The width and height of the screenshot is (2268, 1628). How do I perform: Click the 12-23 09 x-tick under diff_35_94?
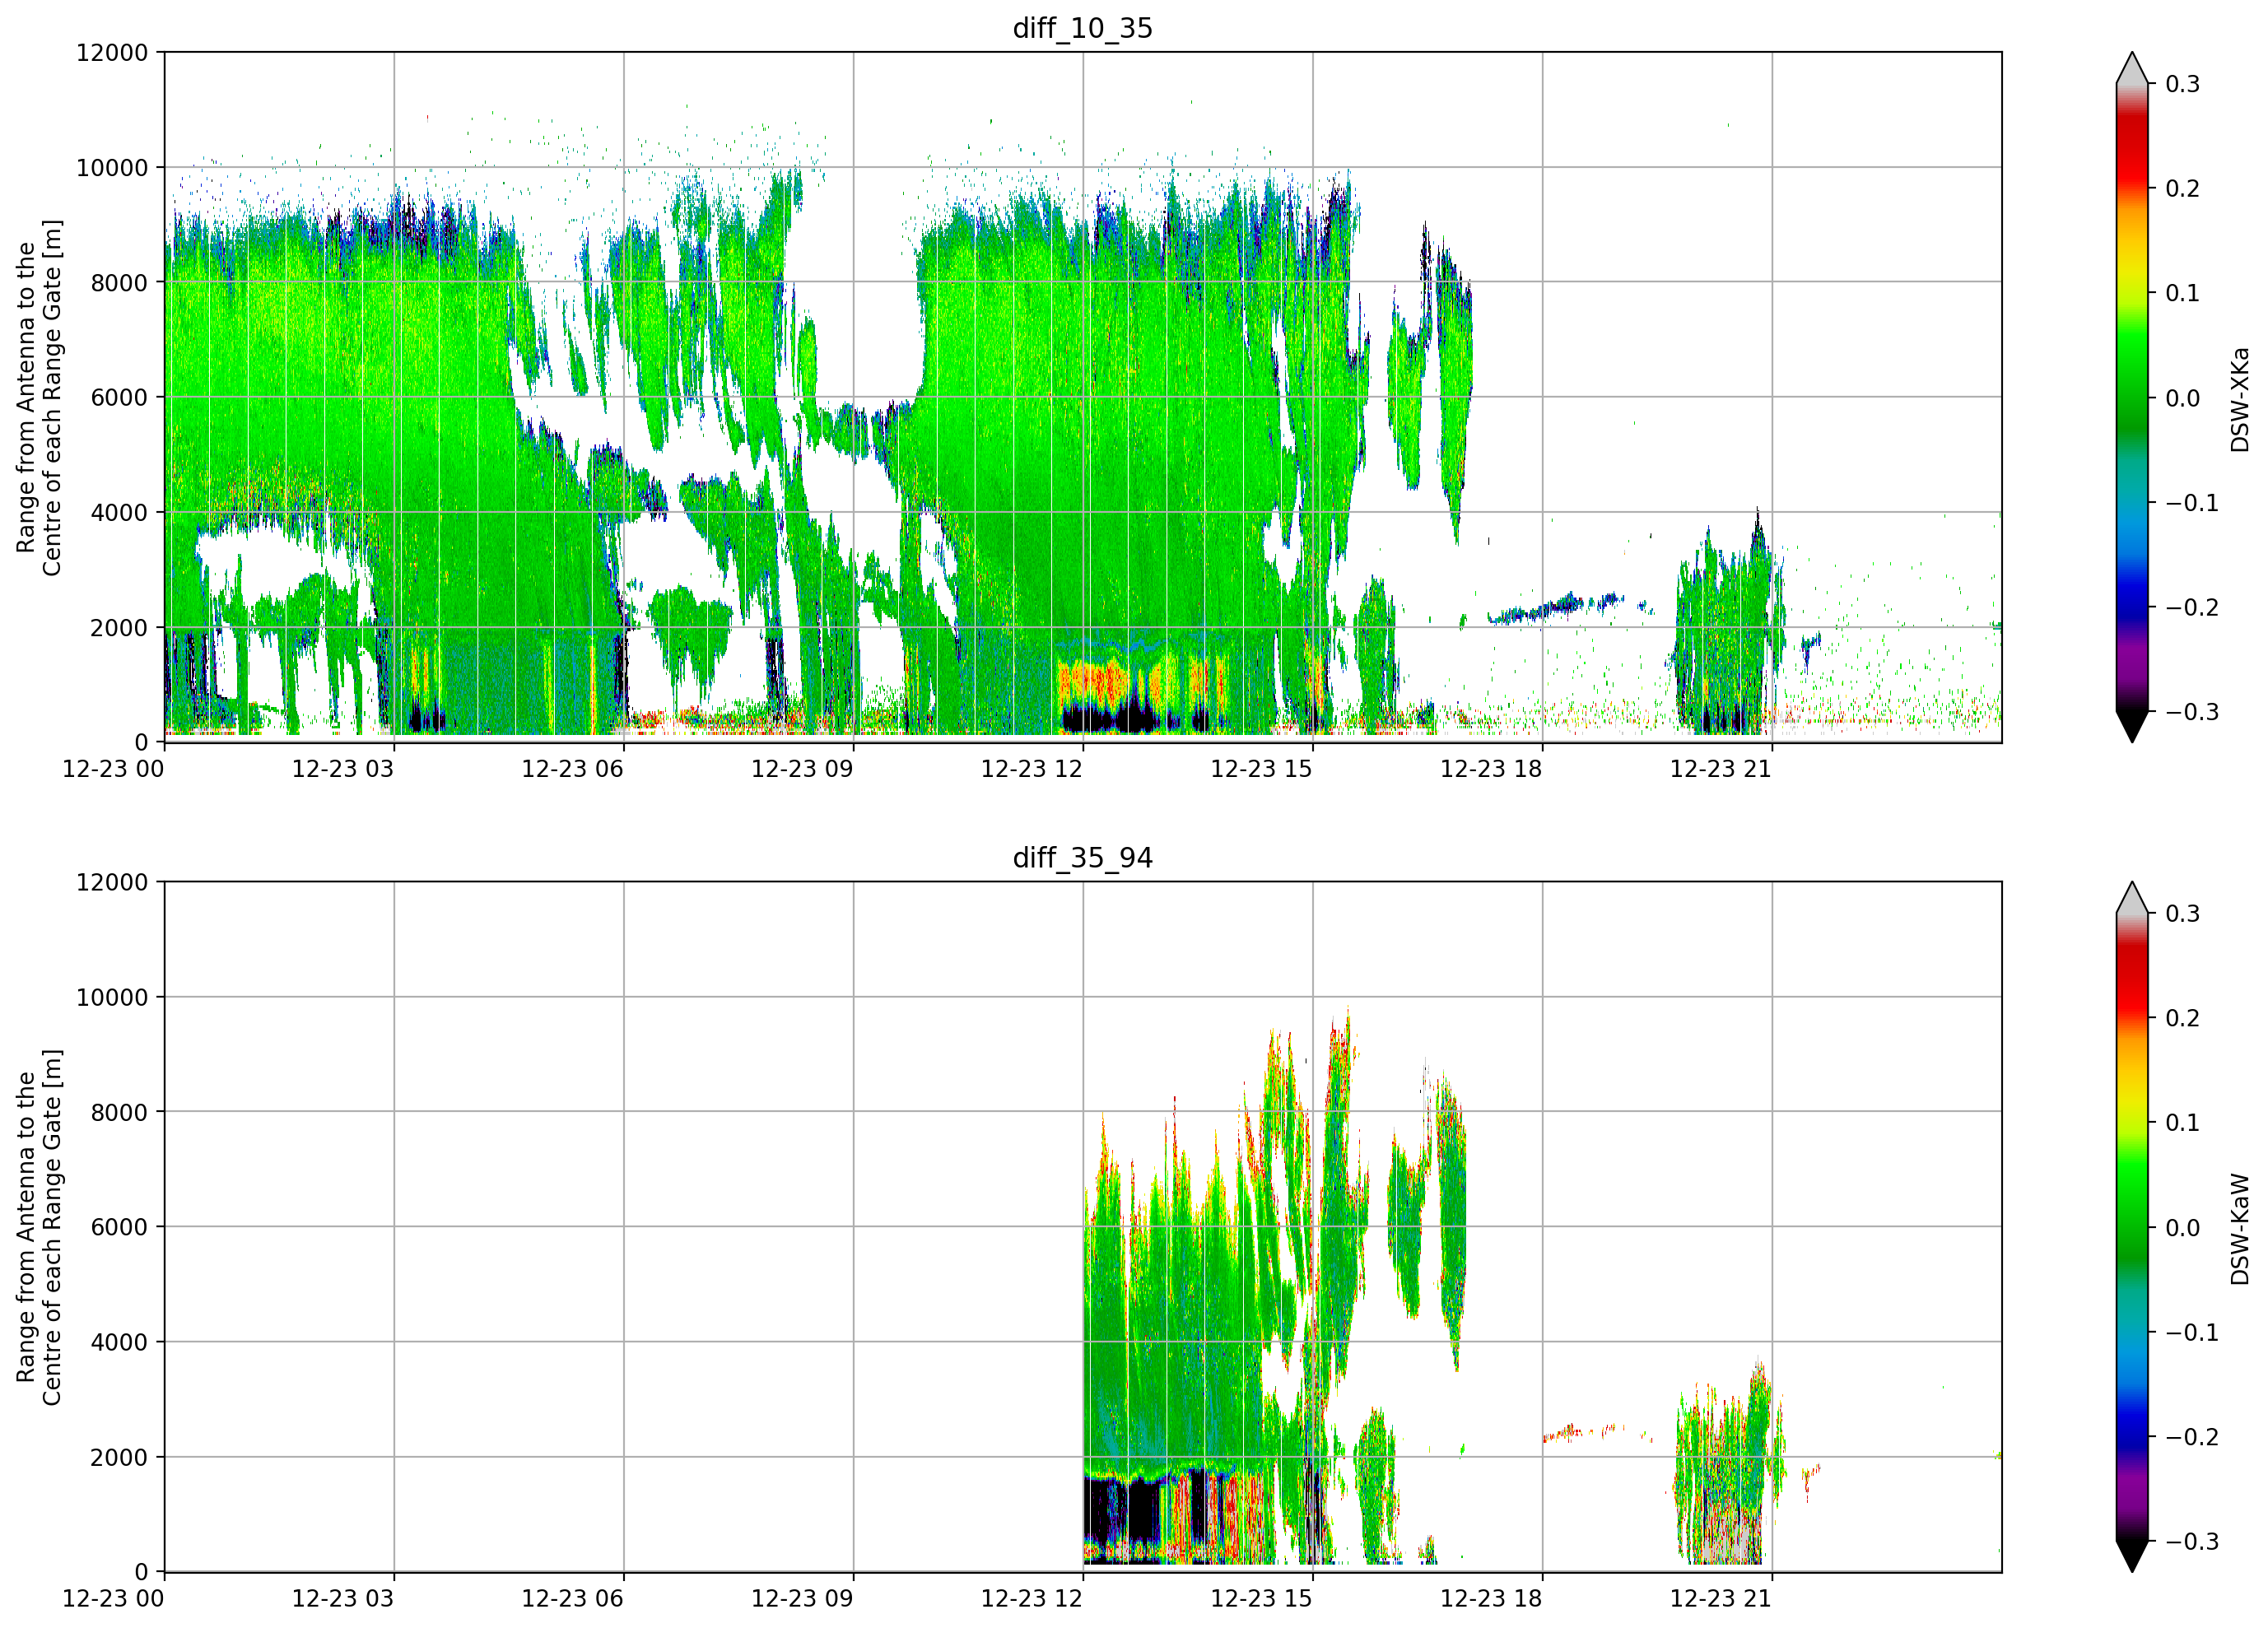(x=802, y=1599)
